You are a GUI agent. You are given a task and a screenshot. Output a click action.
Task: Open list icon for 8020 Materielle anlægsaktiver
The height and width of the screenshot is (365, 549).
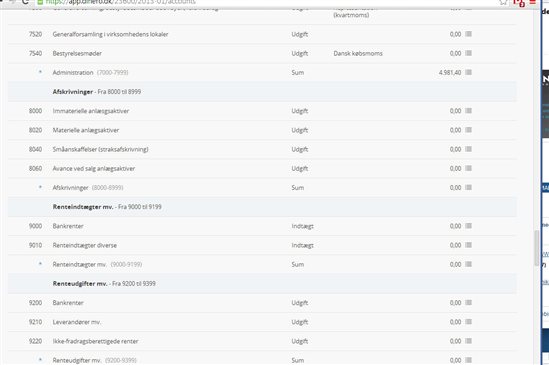point(468,130)
